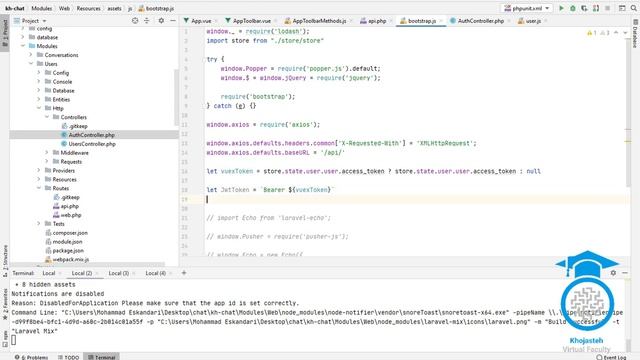Collapse the Modules folder
This screenshot has height=360, width=640.
click(x=23, y=46)
